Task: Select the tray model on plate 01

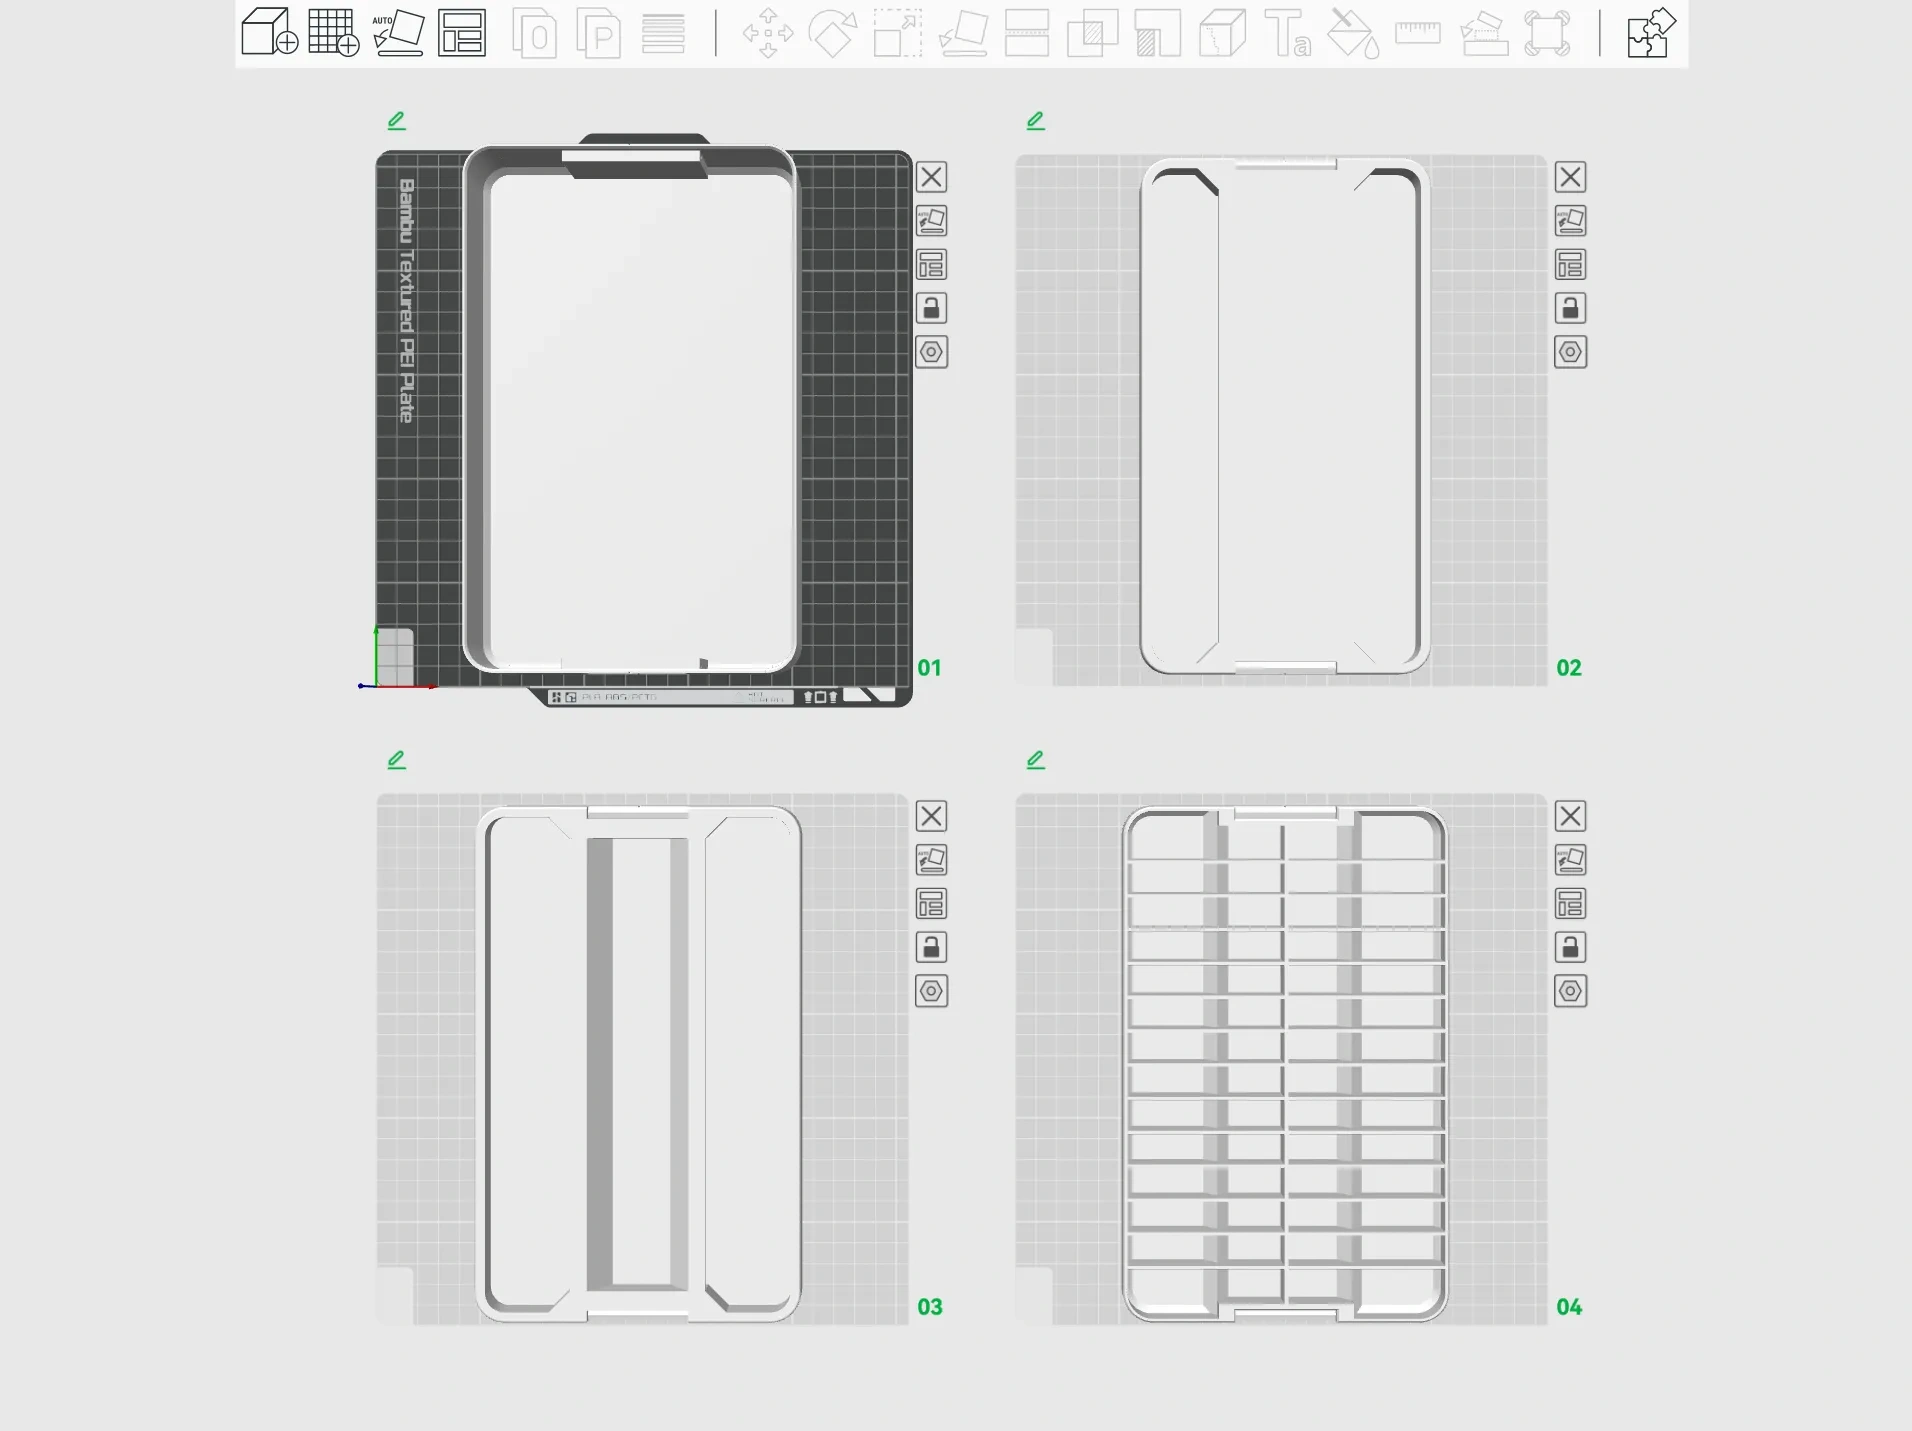Action: coord(632,410)
